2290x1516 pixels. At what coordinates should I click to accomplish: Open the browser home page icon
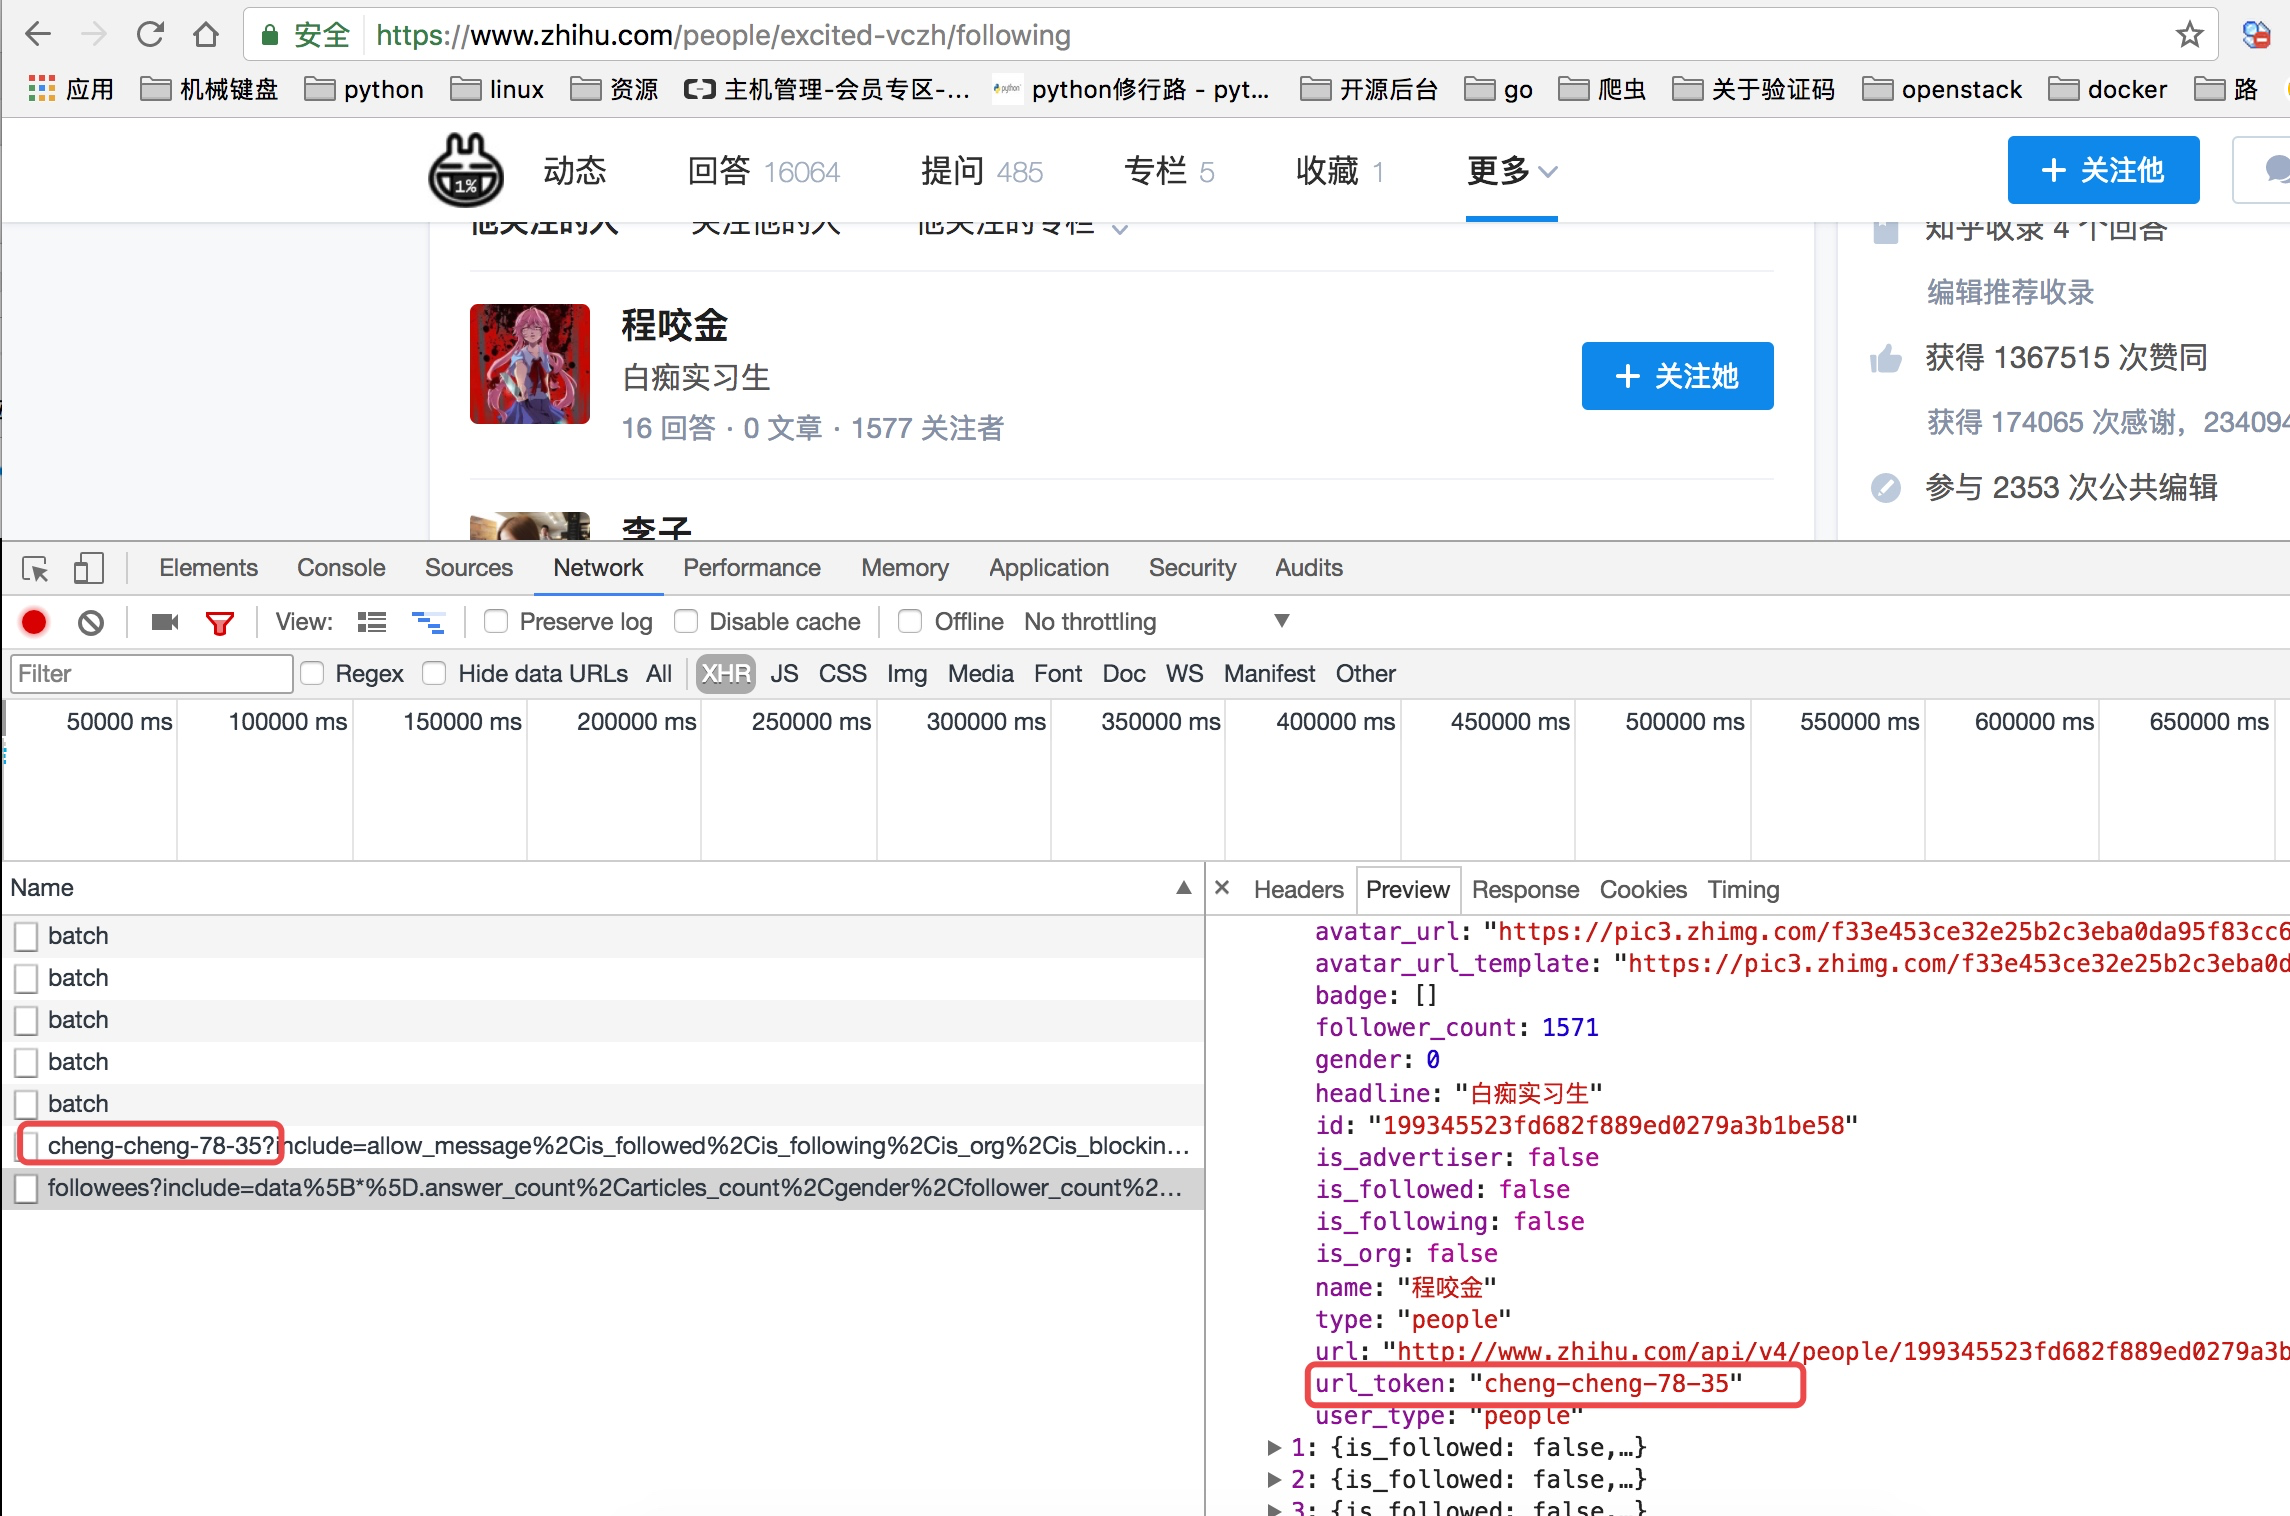click(x=206, y=35)
